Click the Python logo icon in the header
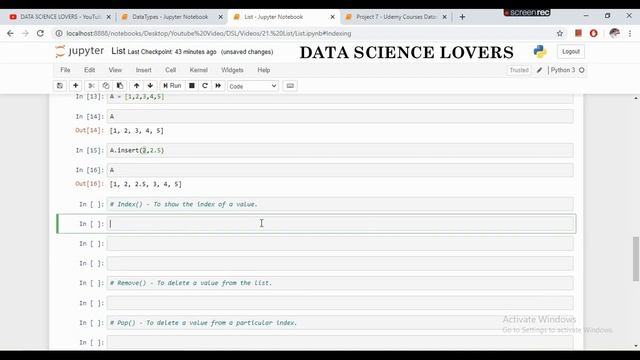This screenshot has height=360, width=640. [540, 51]
